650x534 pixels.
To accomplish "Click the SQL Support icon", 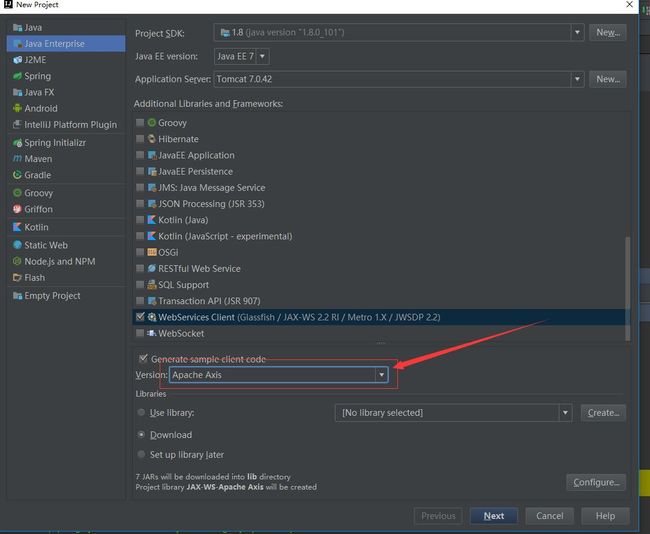I will [152, 284].
